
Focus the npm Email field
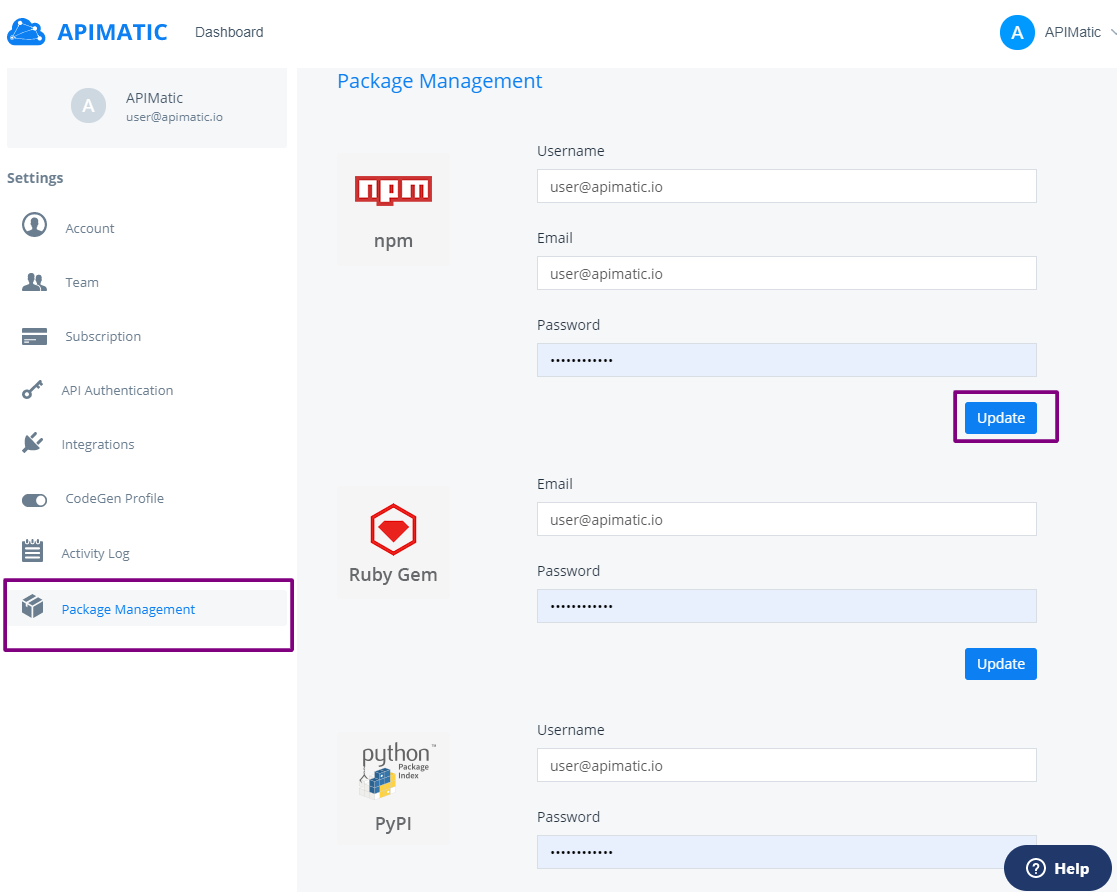click(x=786, y=273)
